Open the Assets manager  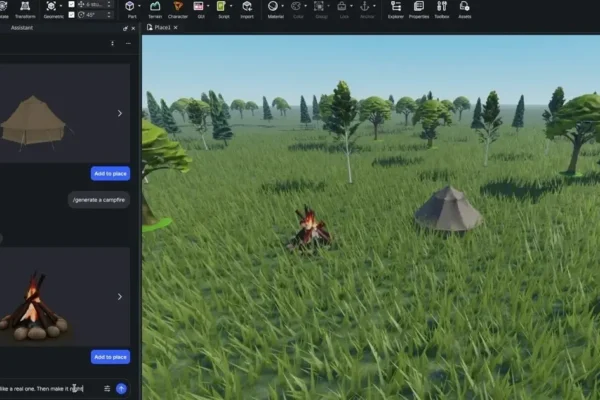point(464,9)
